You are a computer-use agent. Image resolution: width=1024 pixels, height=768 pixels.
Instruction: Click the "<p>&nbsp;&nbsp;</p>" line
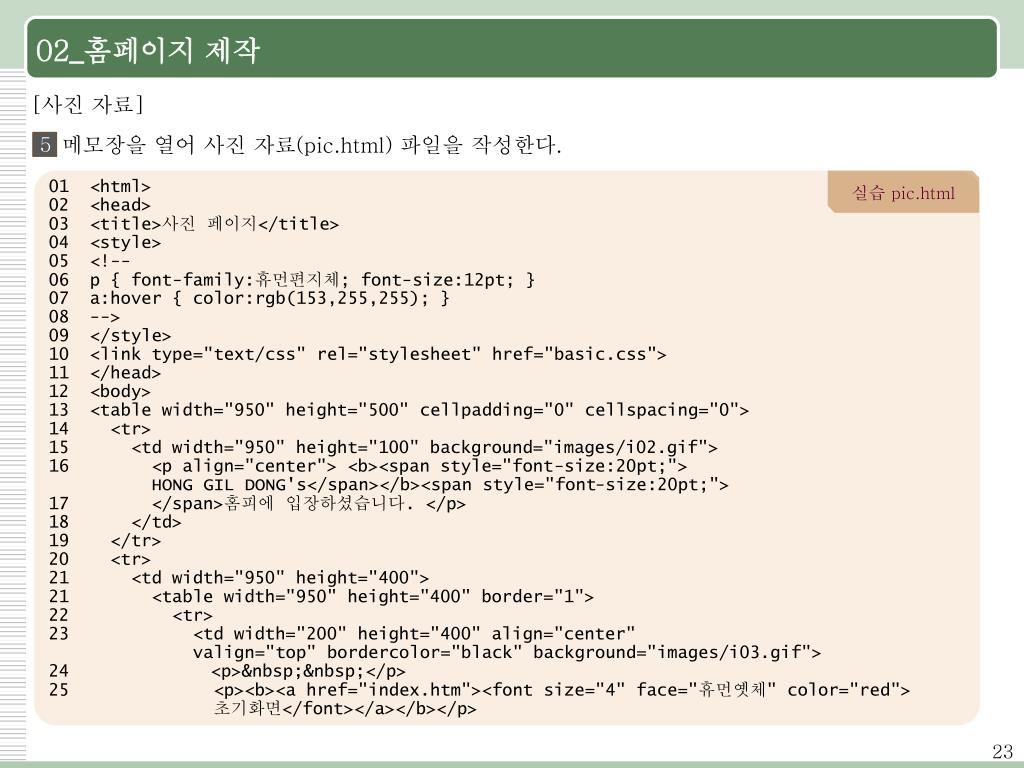coord(310,671)
